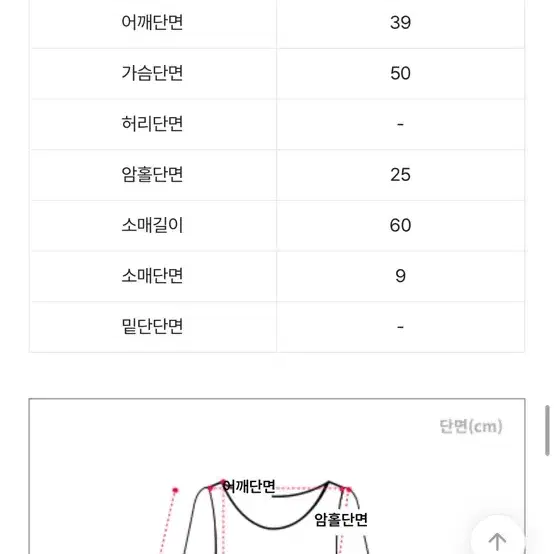Image resolution: width=554 pixels, height=554 pixels.
Task: Click the 단면(cm) unit label
Action: [x=471, y=426]
